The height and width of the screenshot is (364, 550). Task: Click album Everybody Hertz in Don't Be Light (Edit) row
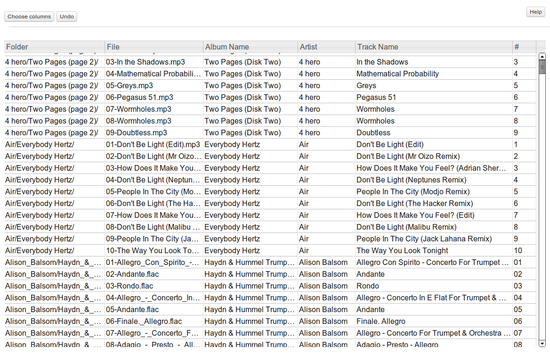[232, 144]
